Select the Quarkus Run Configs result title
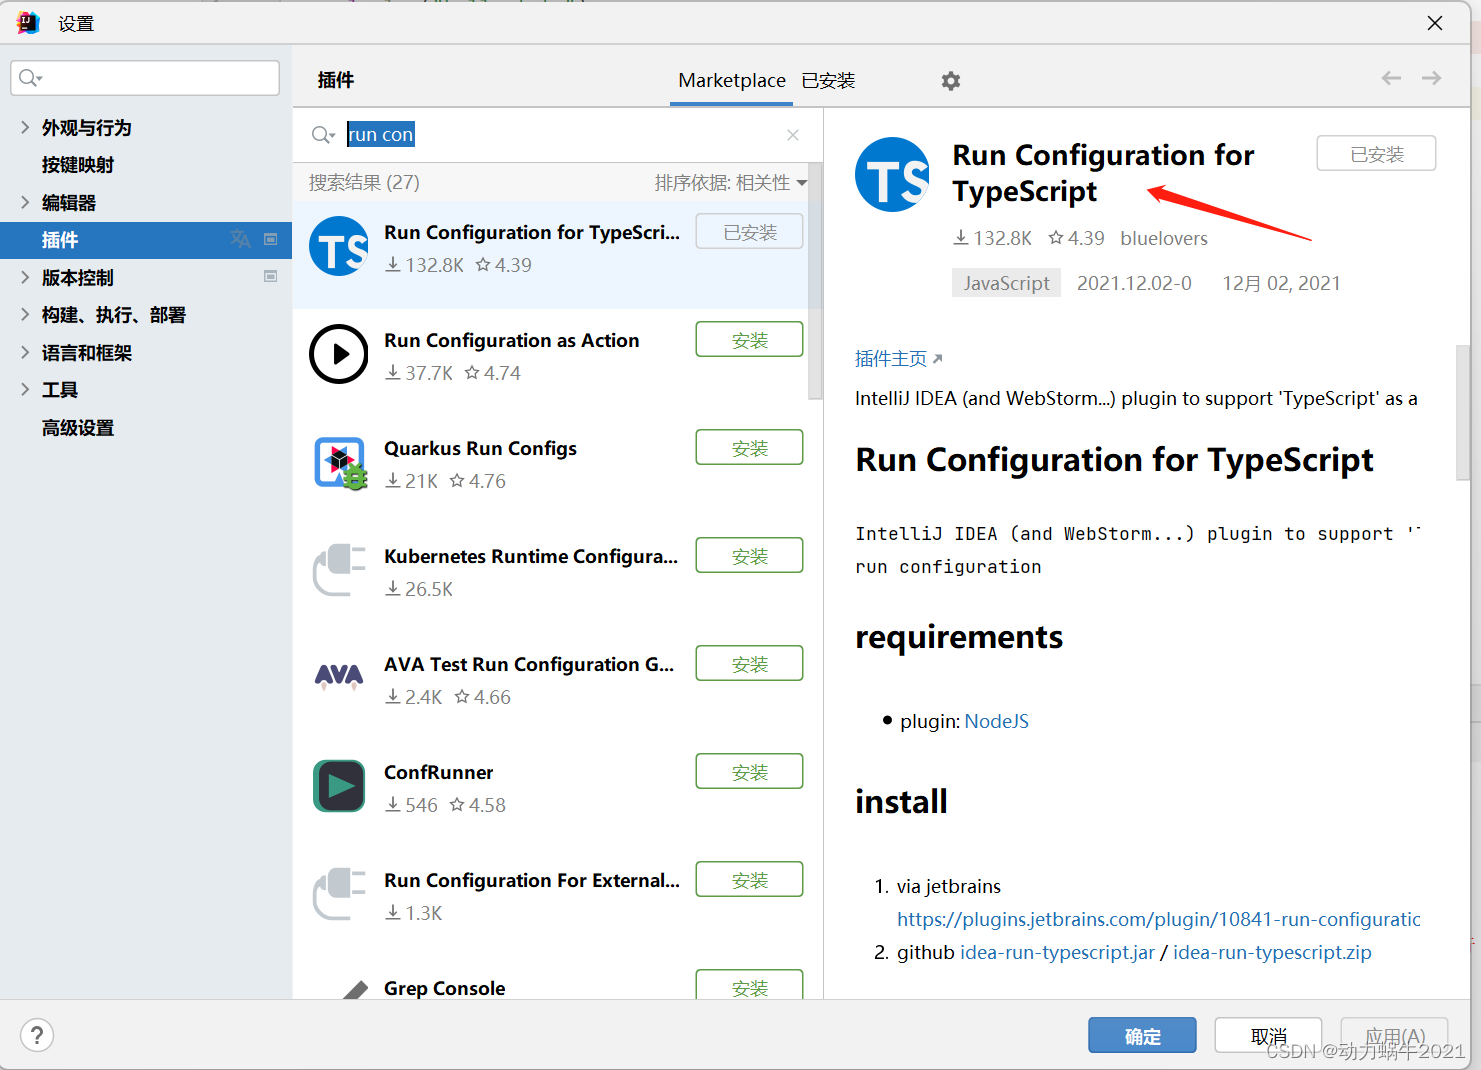The width and height of the screenshot is (1481, 1070). point(480,448)
